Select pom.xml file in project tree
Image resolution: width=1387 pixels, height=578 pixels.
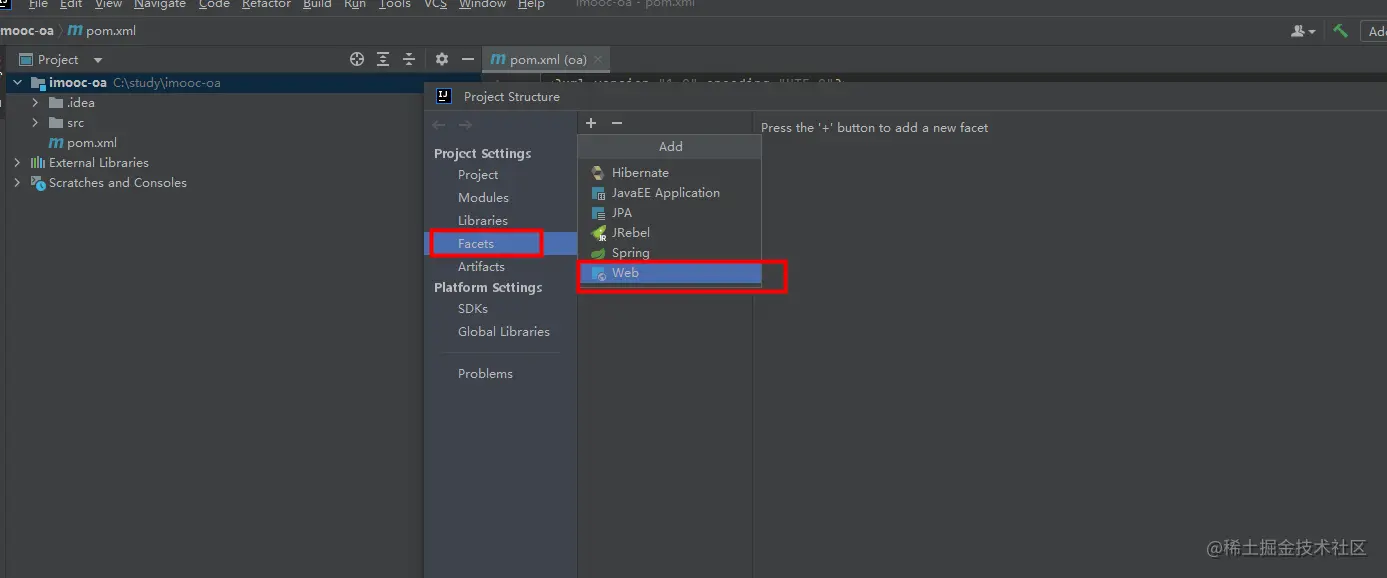pos(82,143)
